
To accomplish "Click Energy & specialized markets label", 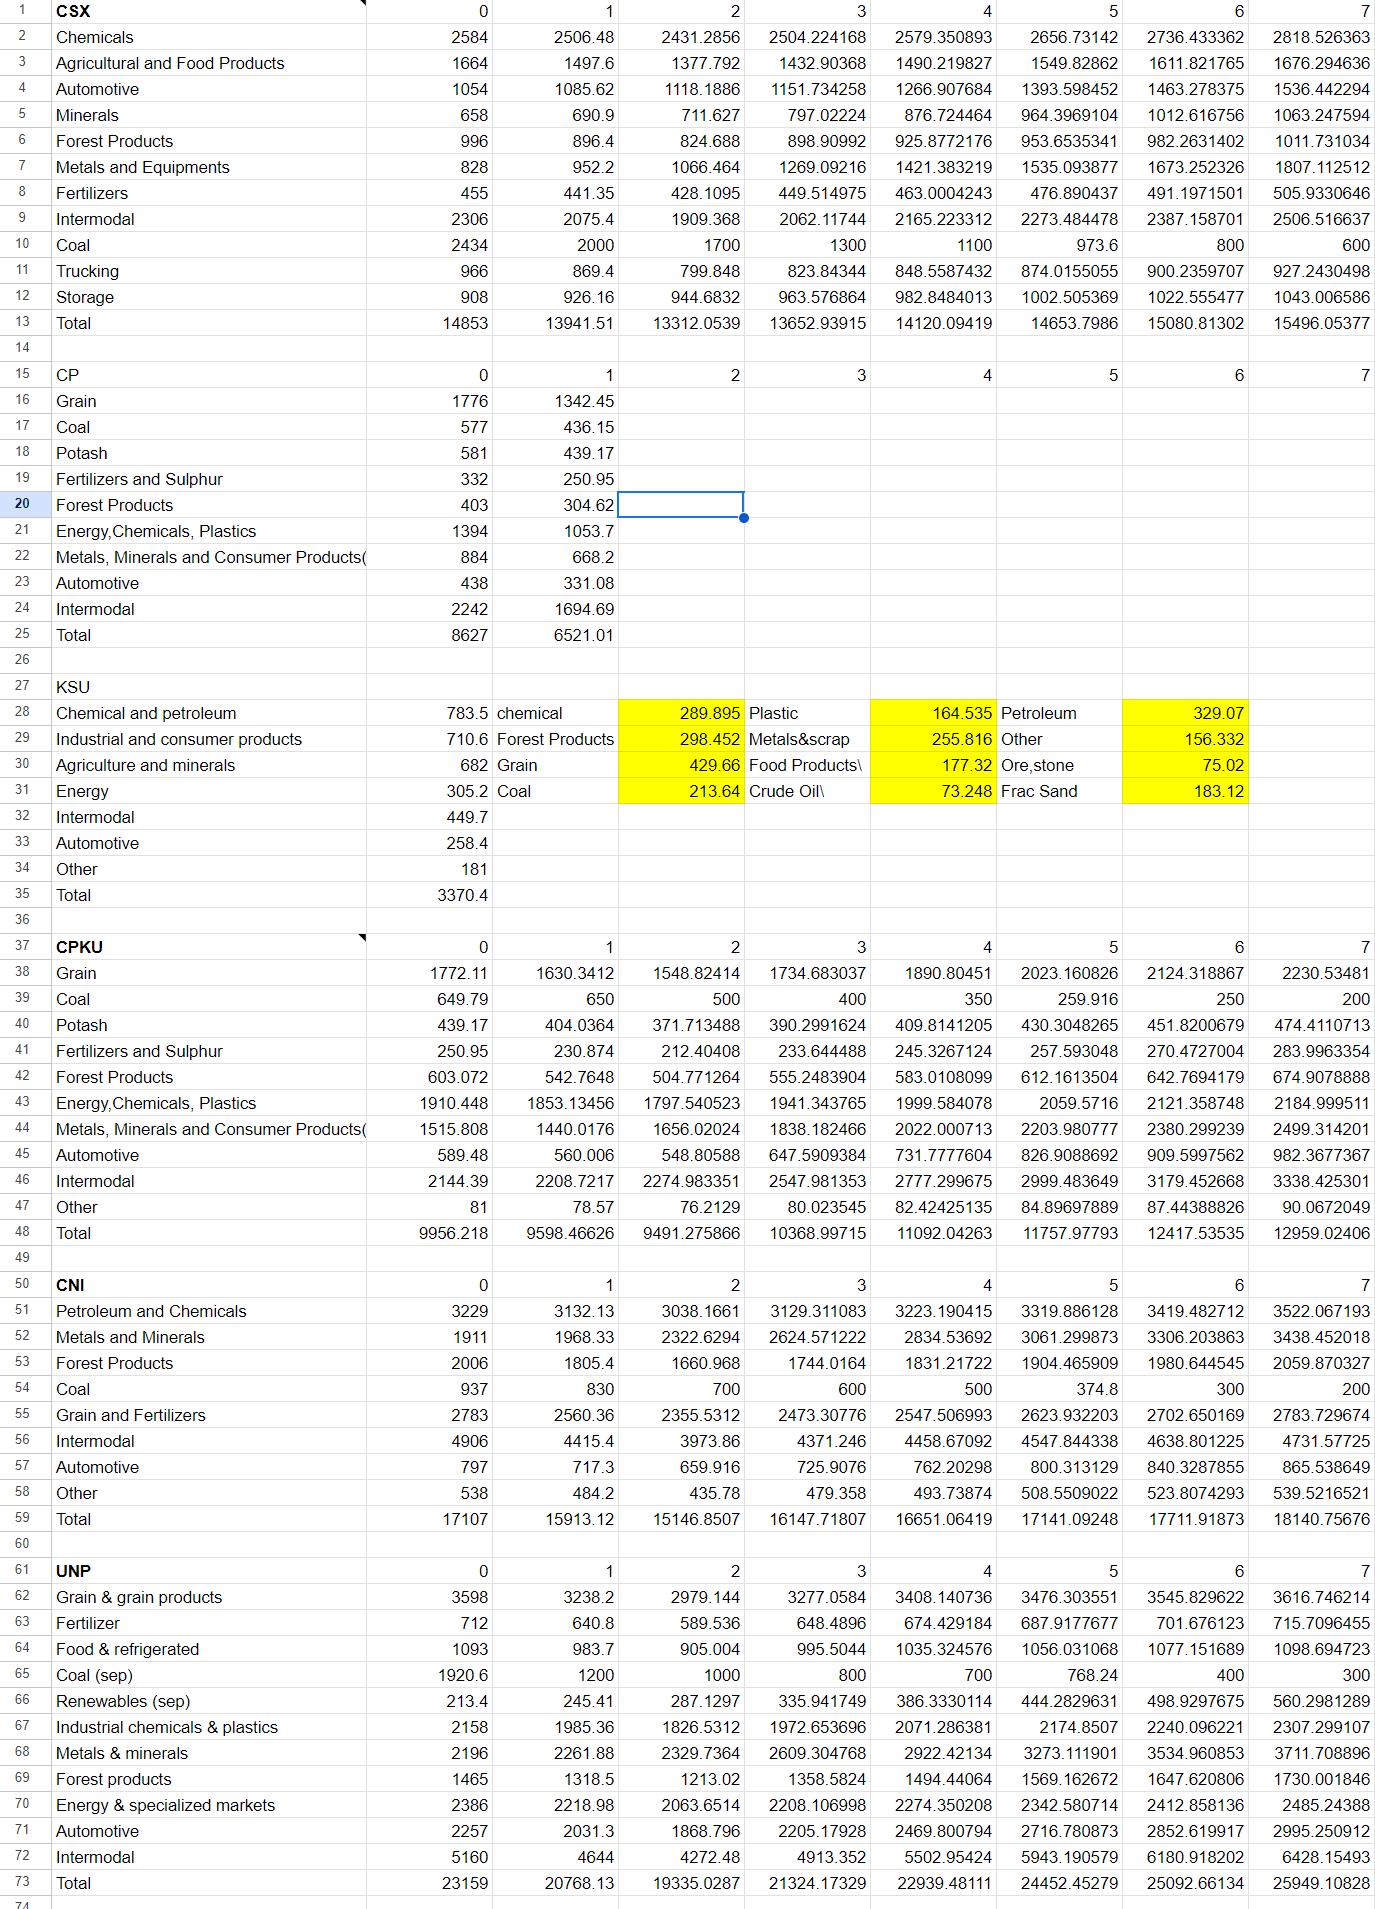I will pos(166,1805).
